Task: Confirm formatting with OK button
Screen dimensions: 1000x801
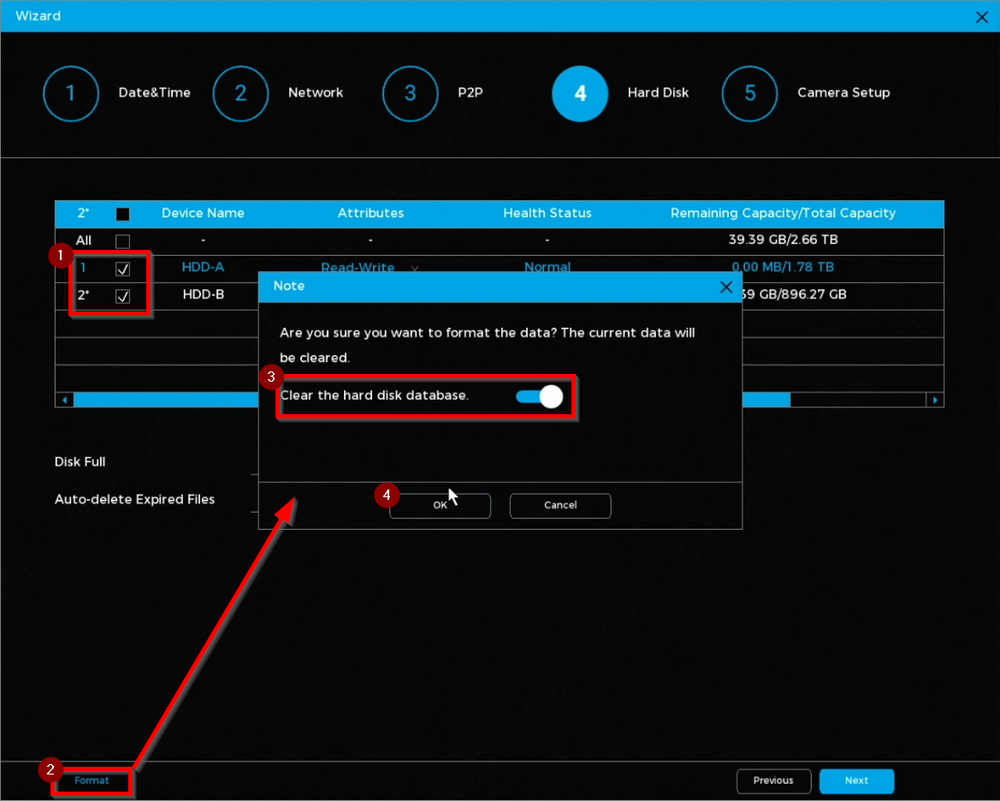Action: click(440, 506)
